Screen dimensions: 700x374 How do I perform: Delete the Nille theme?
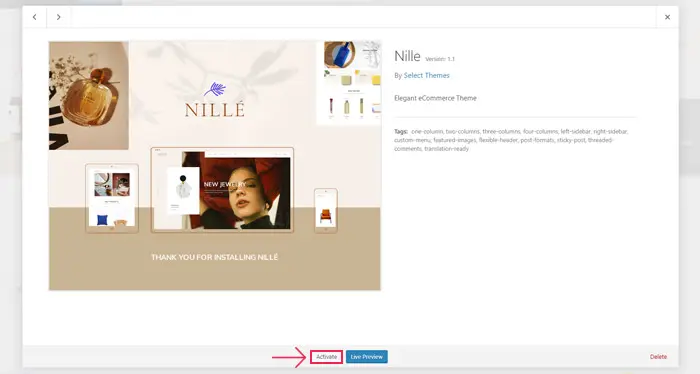pos(658,357)
